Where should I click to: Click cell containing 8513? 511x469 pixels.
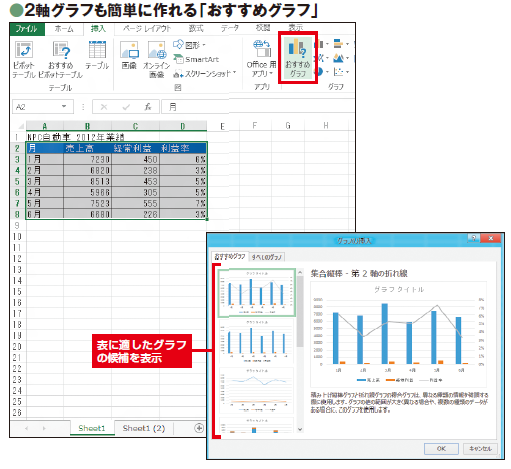click(87, 181)
